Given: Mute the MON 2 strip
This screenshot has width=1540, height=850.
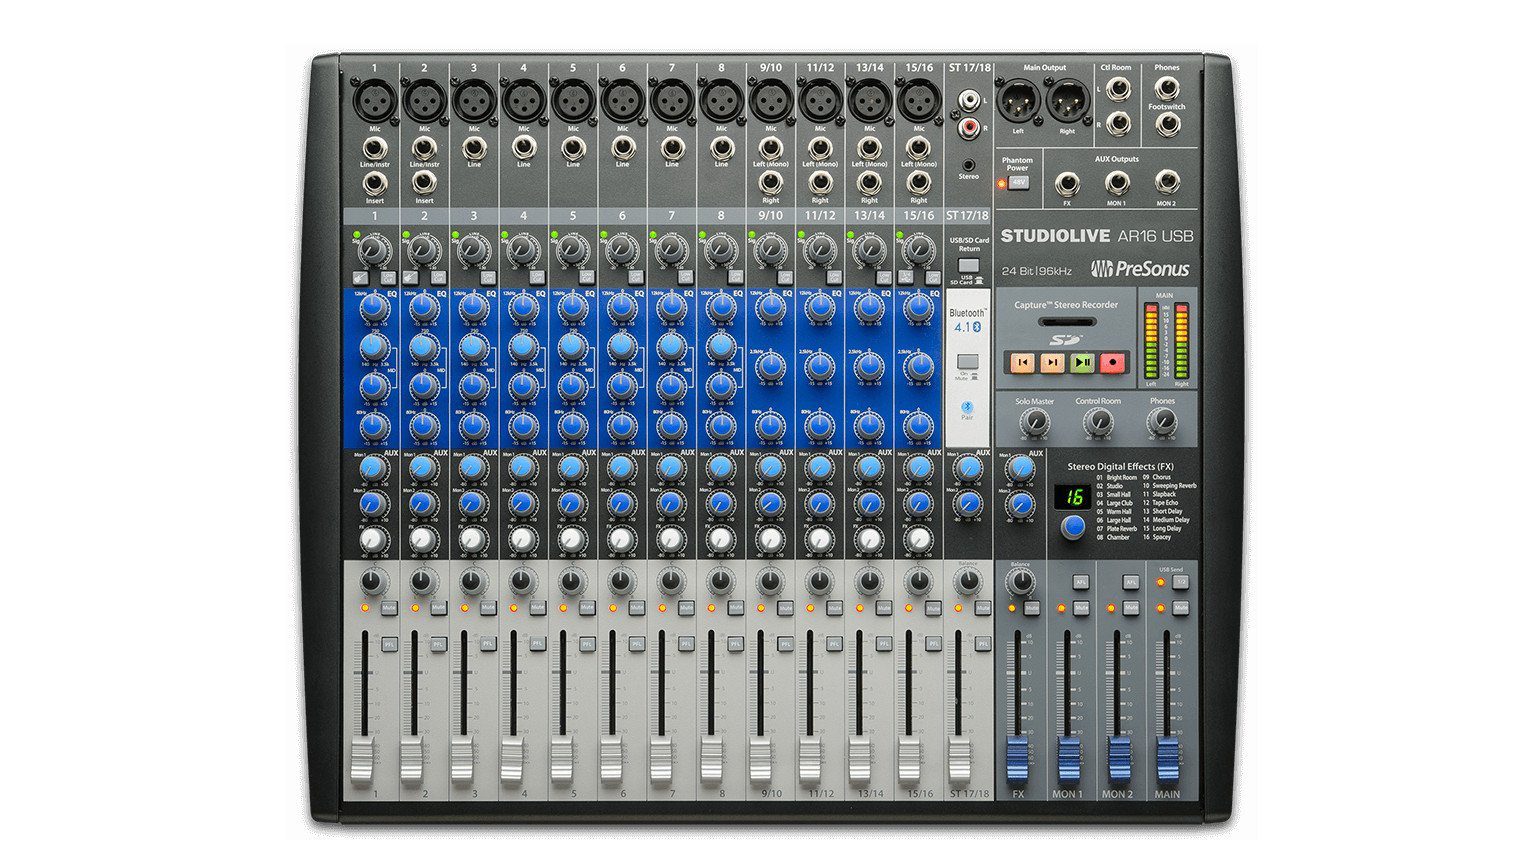Looking at the screenshot, I should [x=1130, y=608].
